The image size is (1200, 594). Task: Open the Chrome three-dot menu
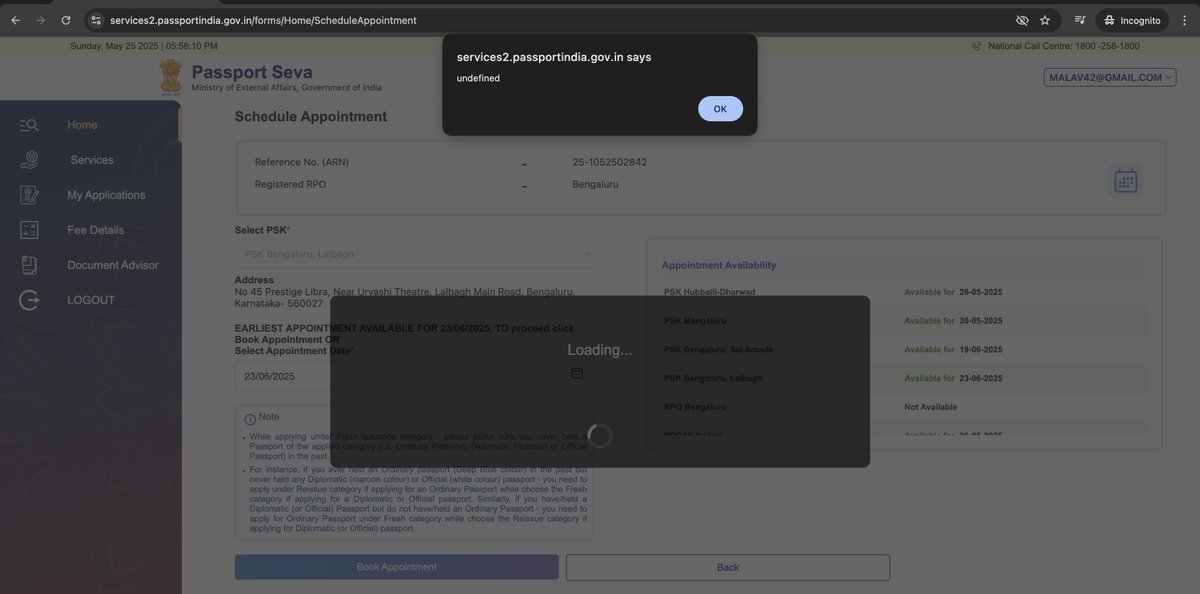click(1184, 20)
